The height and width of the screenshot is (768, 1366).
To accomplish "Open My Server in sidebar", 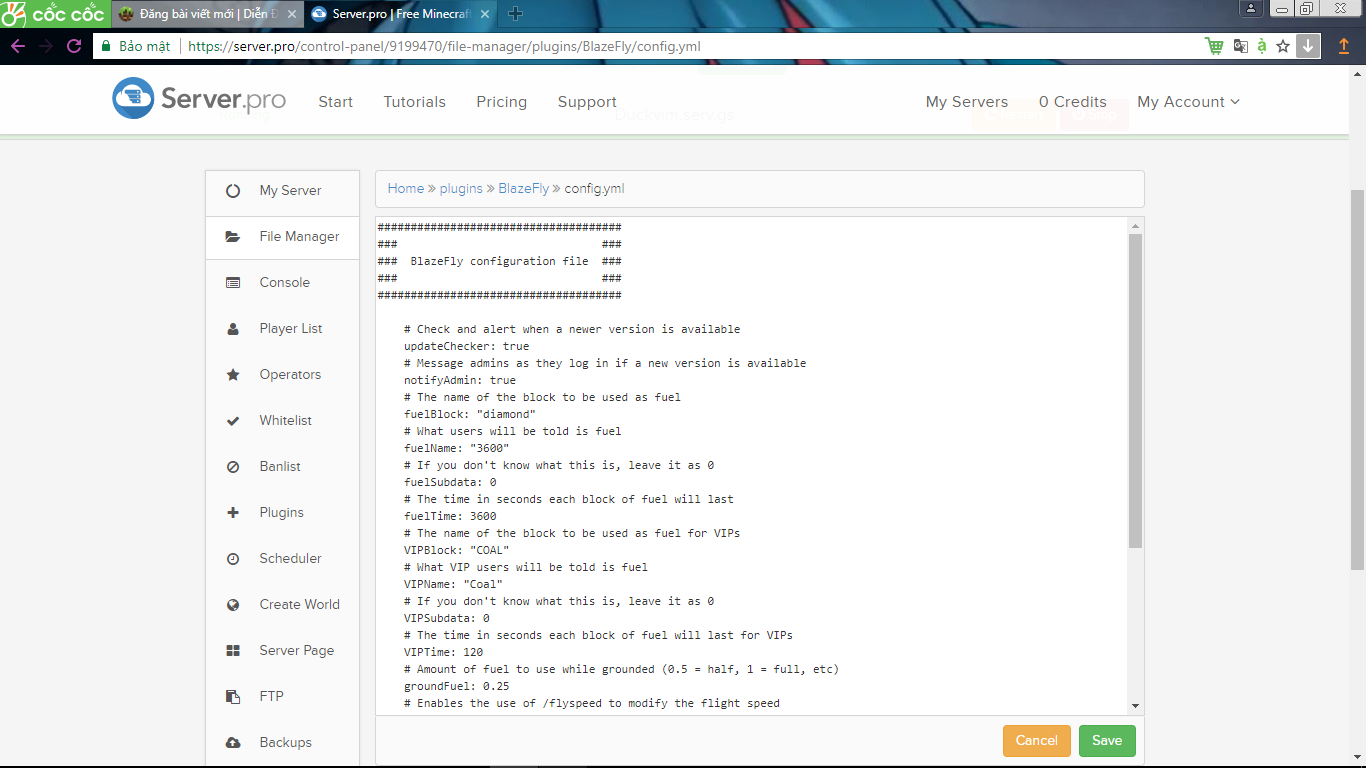I will pyautogui.click(x=282, y=191).
